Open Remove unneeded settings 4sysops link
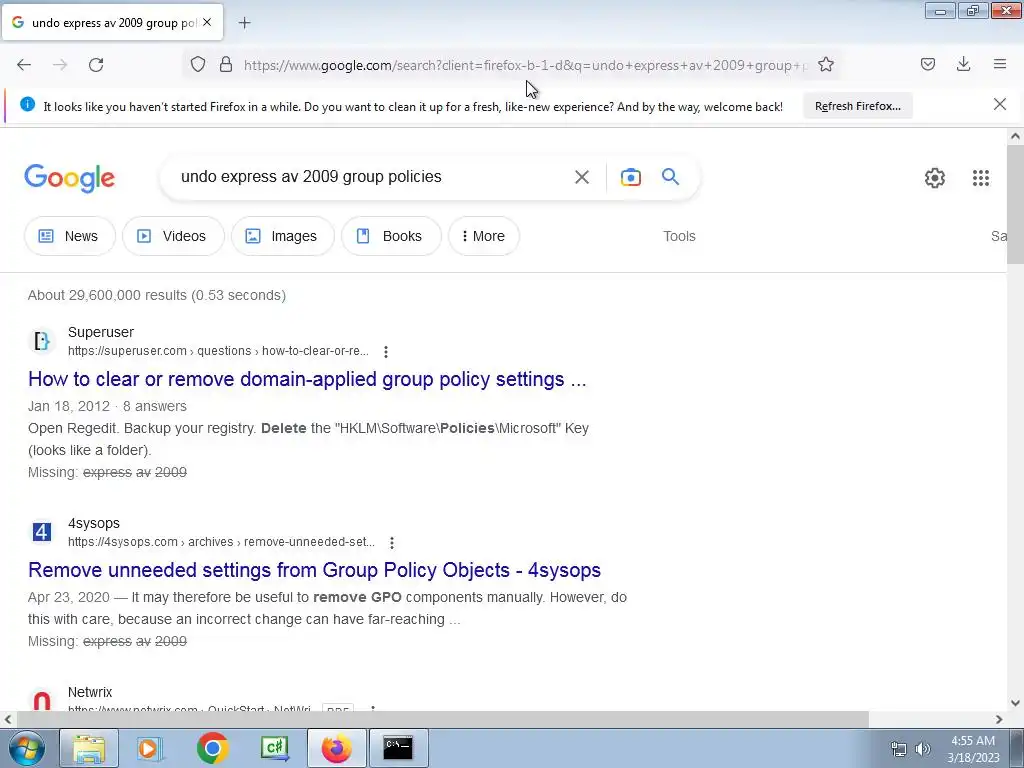The image size is (1024, 768). click(314, 570)
